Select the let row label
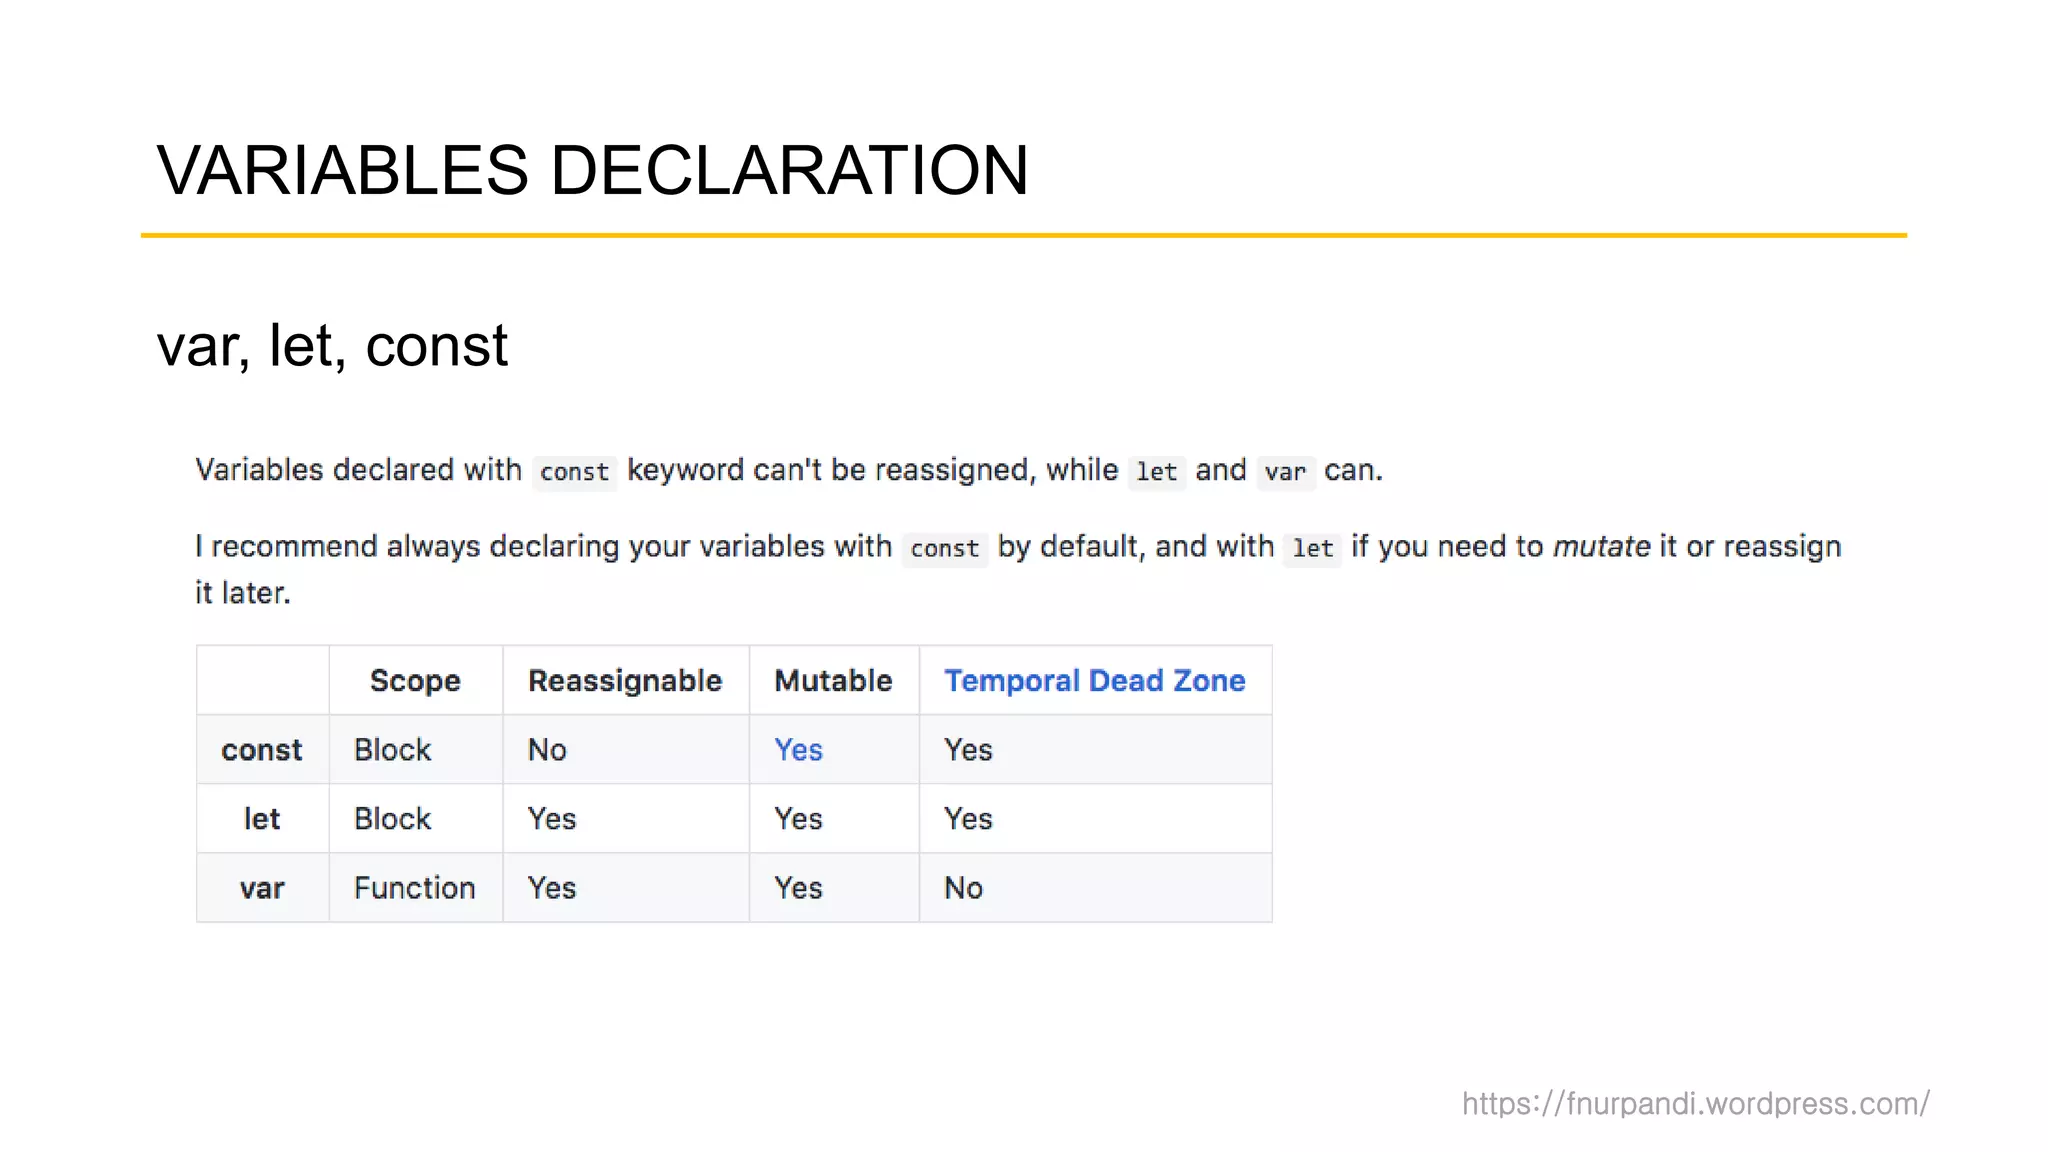The height and width of the screenshot is (1152, 2048). pos(262,819)
